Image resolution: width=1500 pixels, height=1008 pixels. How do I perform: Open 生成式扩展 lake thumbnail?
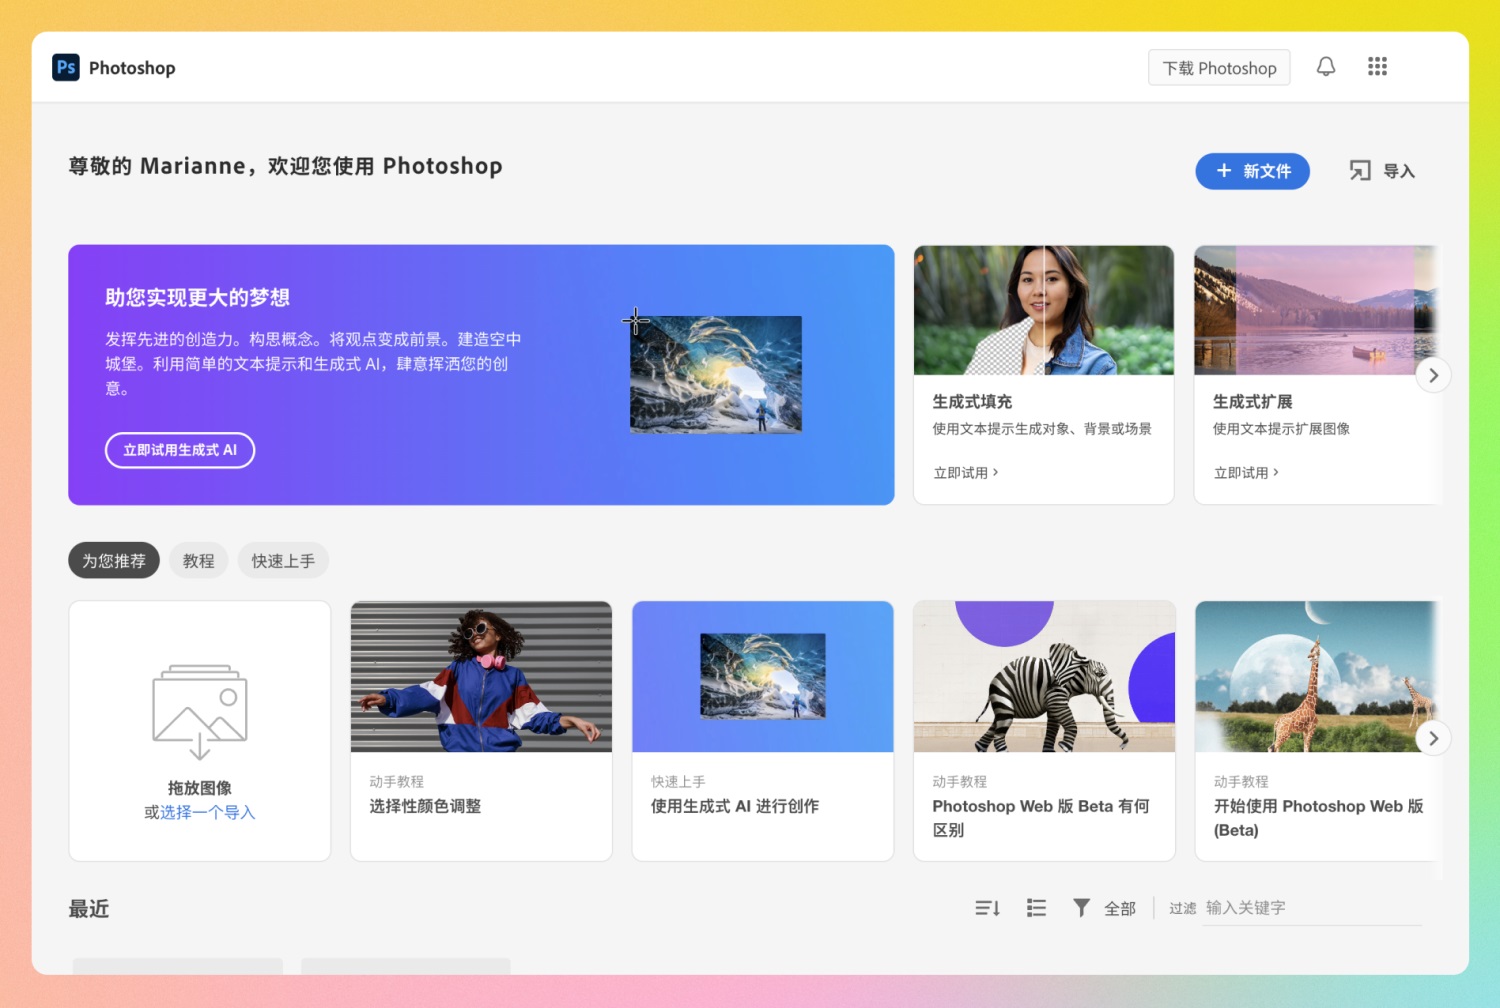[x=1316, y=310]
